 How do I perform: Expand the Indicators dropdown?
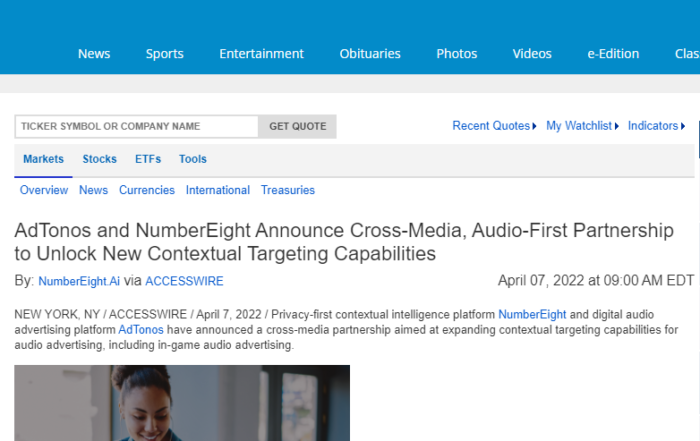click(656, 126)
